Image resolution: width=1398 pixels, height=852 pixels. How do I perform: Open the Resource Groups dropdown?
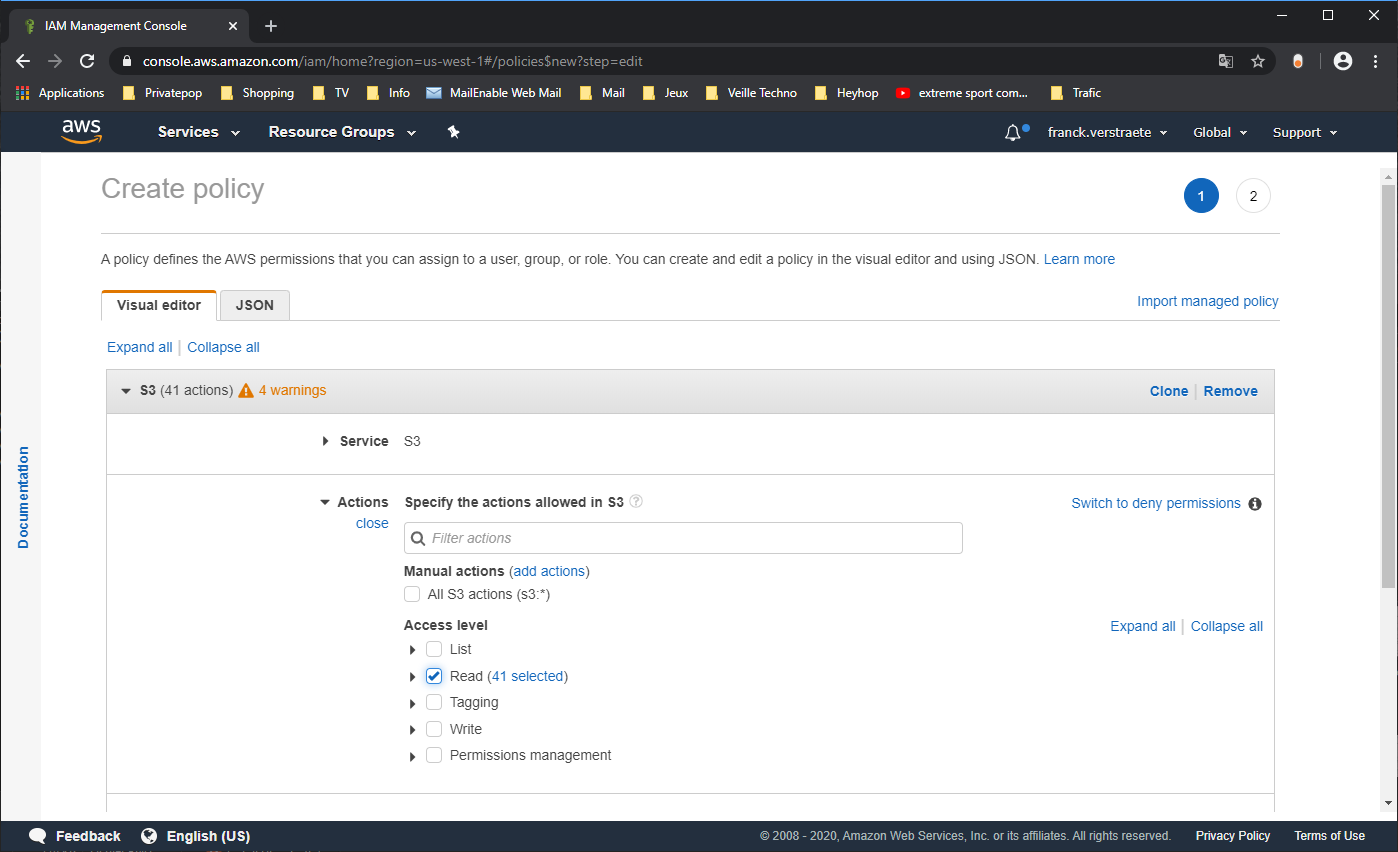[342, 132]
